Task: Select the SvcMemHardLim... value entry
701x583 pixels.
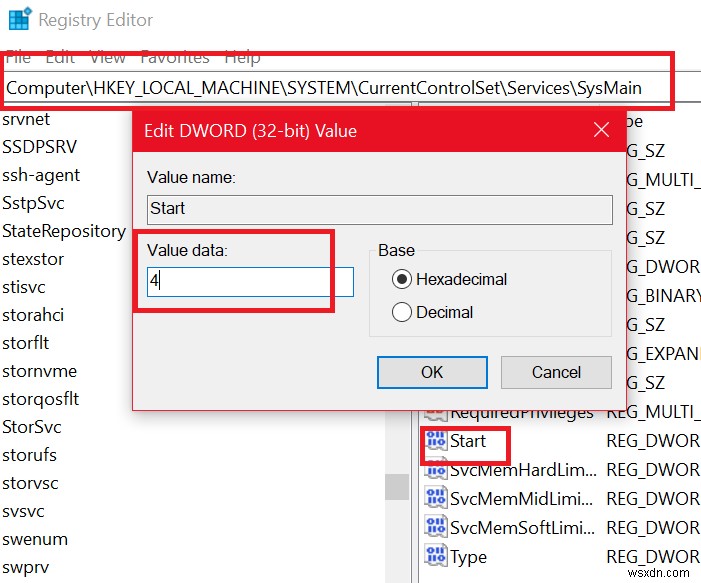Action: coord(523,470)
